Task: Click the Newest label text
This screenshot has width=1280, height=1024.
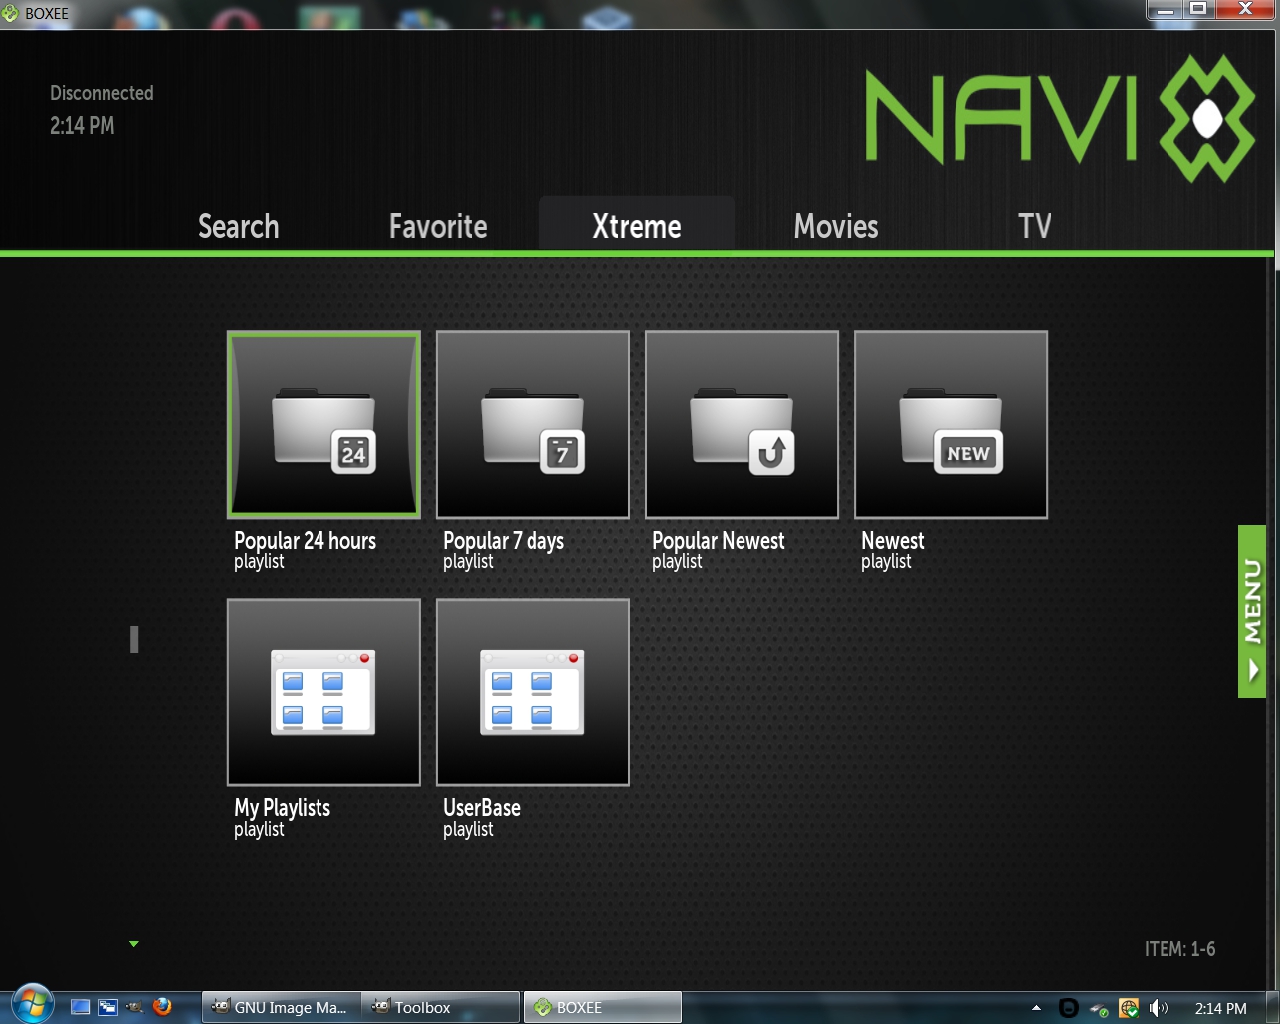Action: (893, 541)
